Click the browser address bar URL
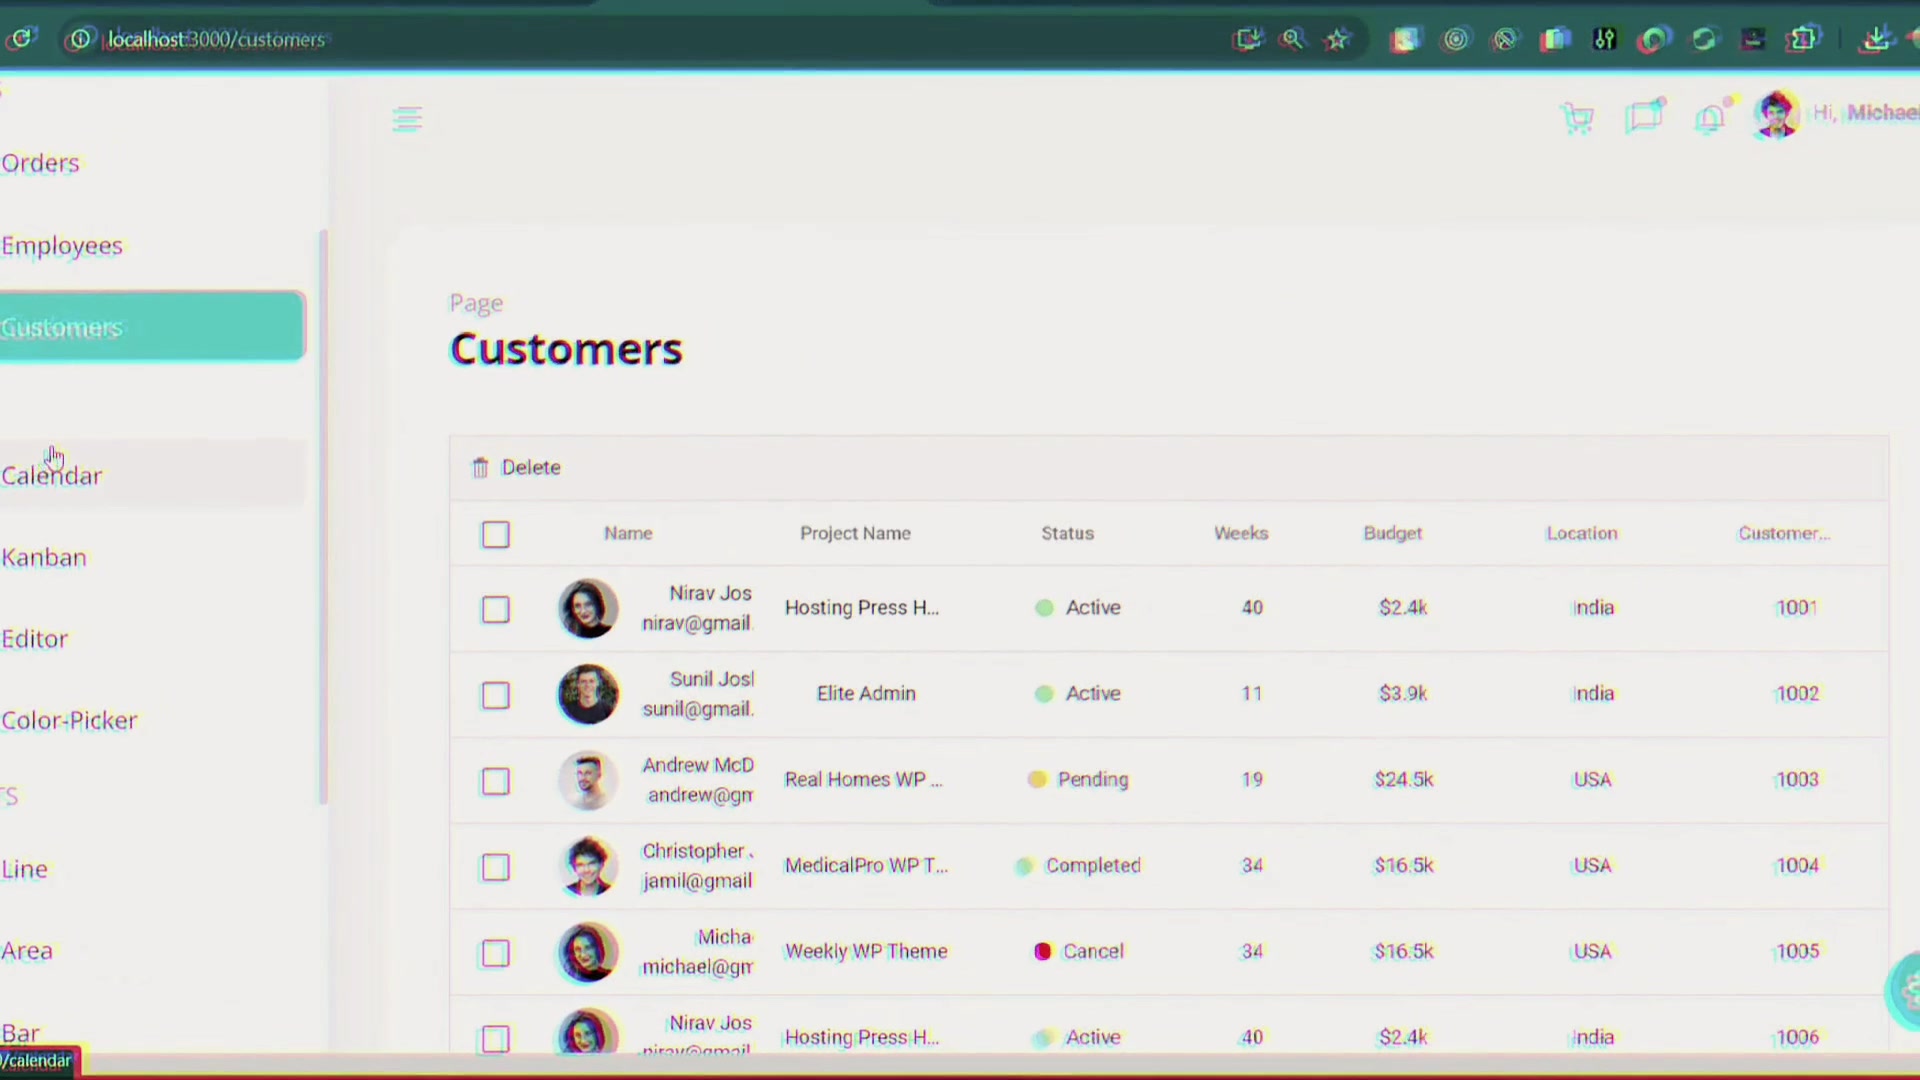Screen dimensions: 1920x1080 click(x=217, y=39)
